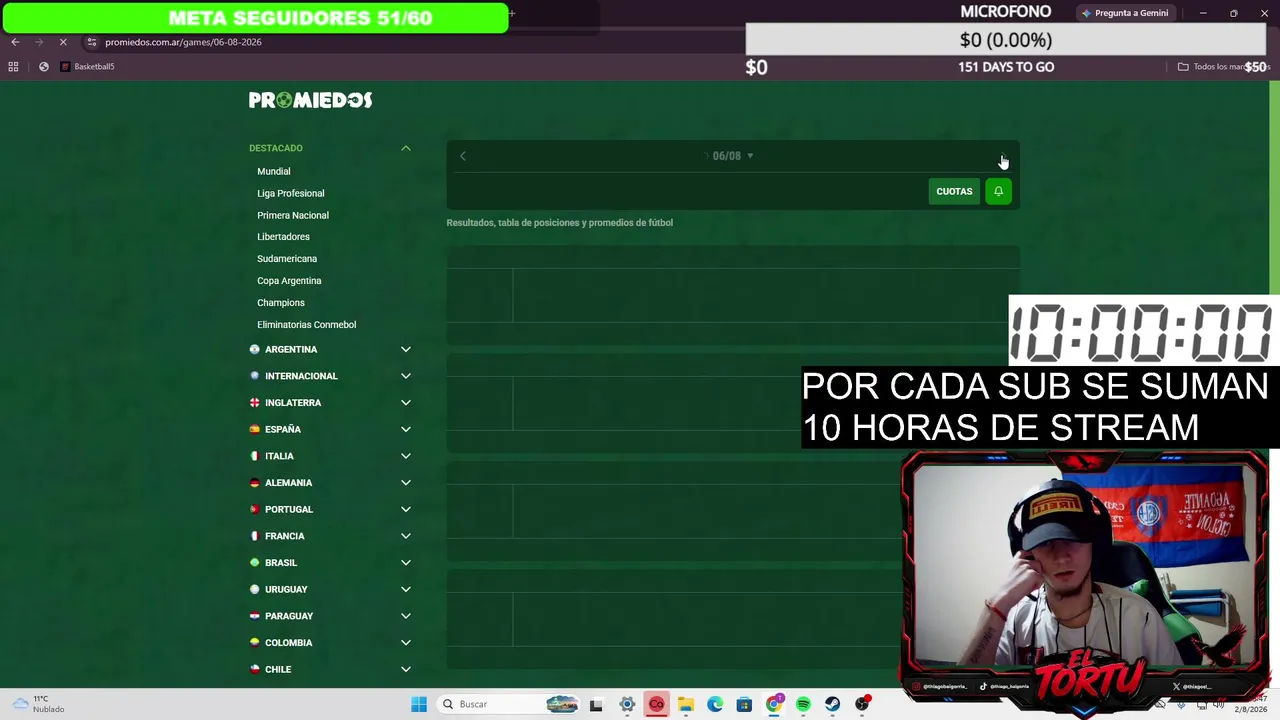Switch to Chrome in the taskbar

click(x=774, y=704)
